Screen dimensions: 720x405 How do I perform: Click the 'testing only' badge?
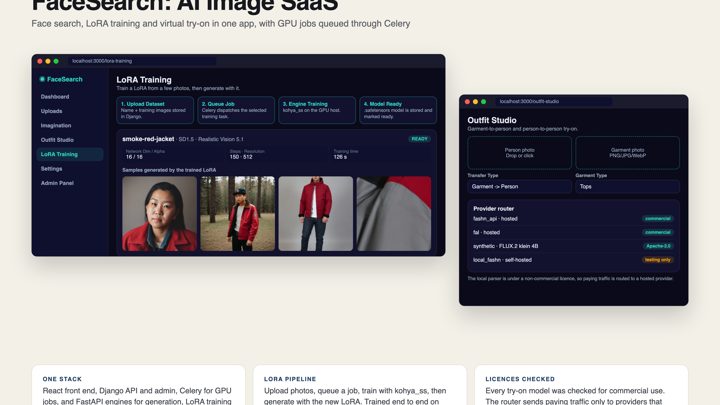point(658,260)
